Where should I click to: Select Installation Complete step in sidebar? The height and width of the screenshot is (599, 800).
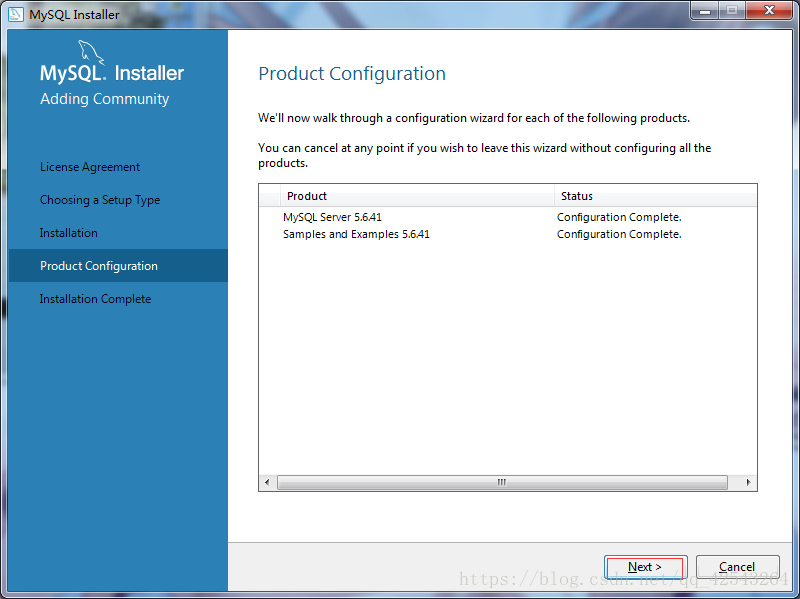coord(95,299)
